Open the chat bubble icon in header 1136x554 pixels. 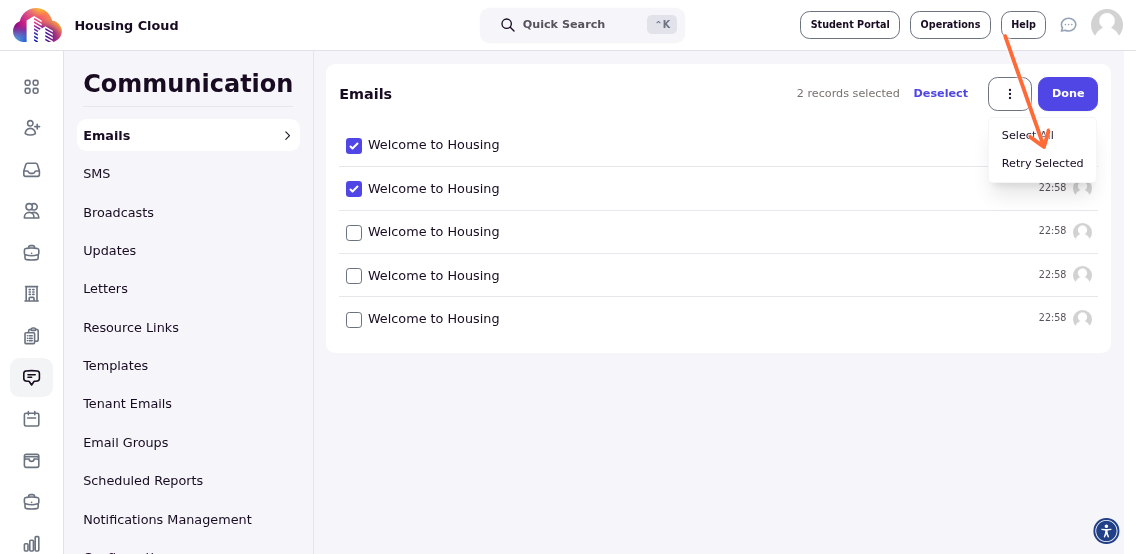point(1068,25)
